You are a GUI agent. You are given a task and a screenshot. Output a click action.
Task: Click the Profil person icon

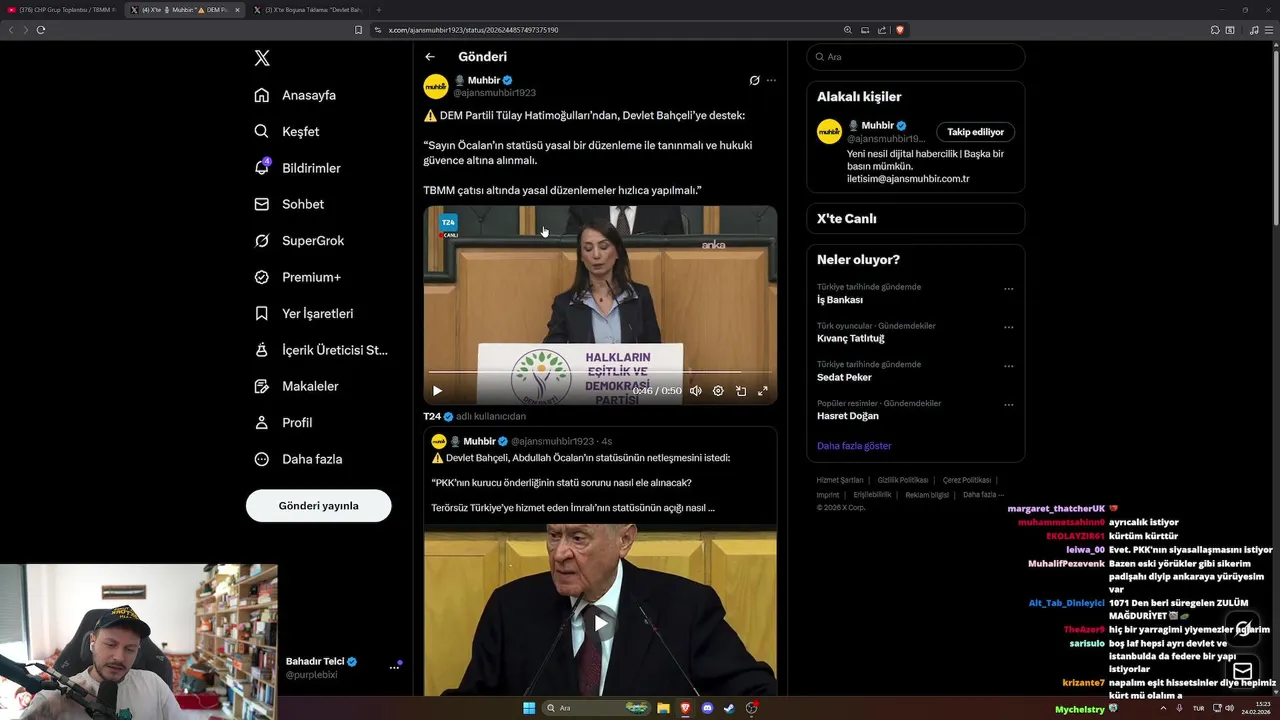coord(261,423)
